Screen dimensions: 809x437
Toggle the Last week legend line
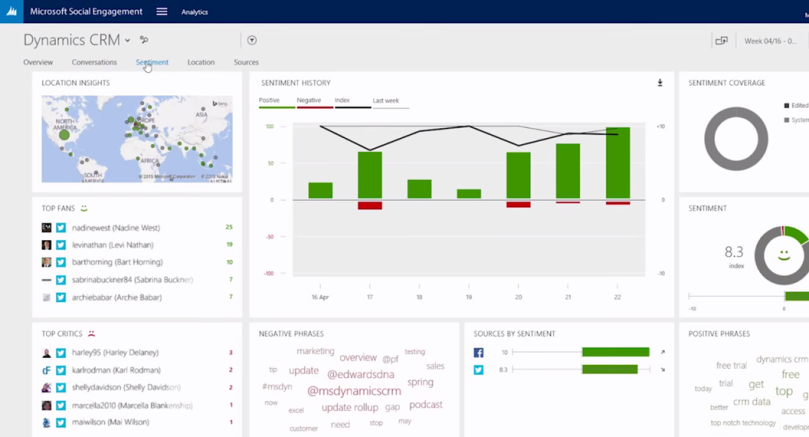coord(391,102)
